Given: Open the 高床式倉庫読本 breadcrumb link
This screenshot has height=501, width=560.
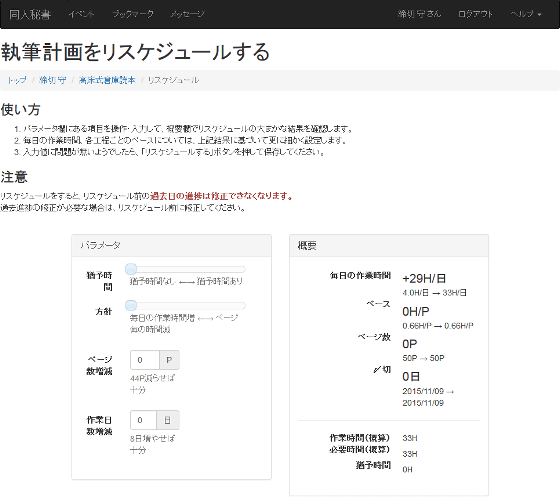Looking at the screenshot, I should pyautogui.click(x=107, y=80).
